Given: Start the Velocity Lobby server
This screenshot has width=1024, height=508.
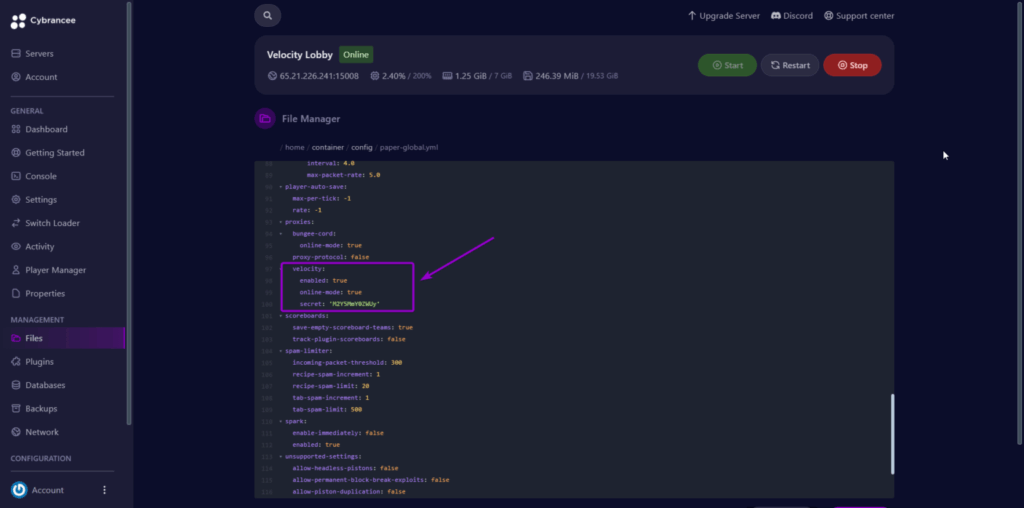Looking at the screenshot, I should (x=728, y=65).
